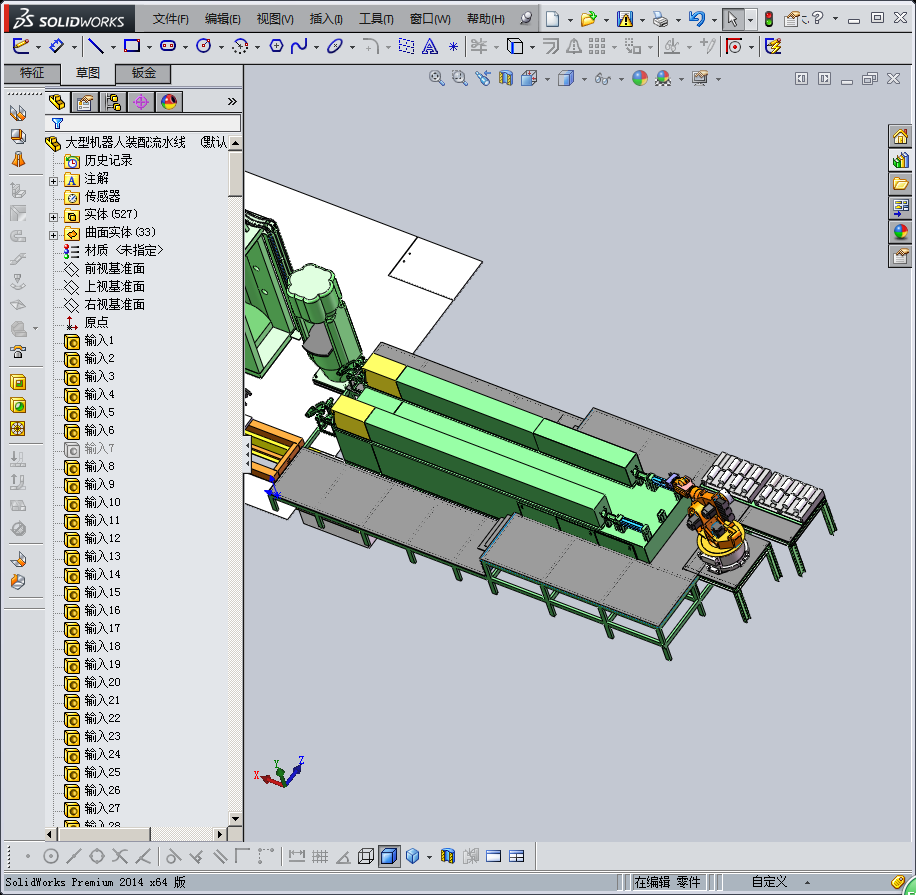Switch to the DisplayManager tab icon
Viewport: 916px width, 895px height.
168,102
